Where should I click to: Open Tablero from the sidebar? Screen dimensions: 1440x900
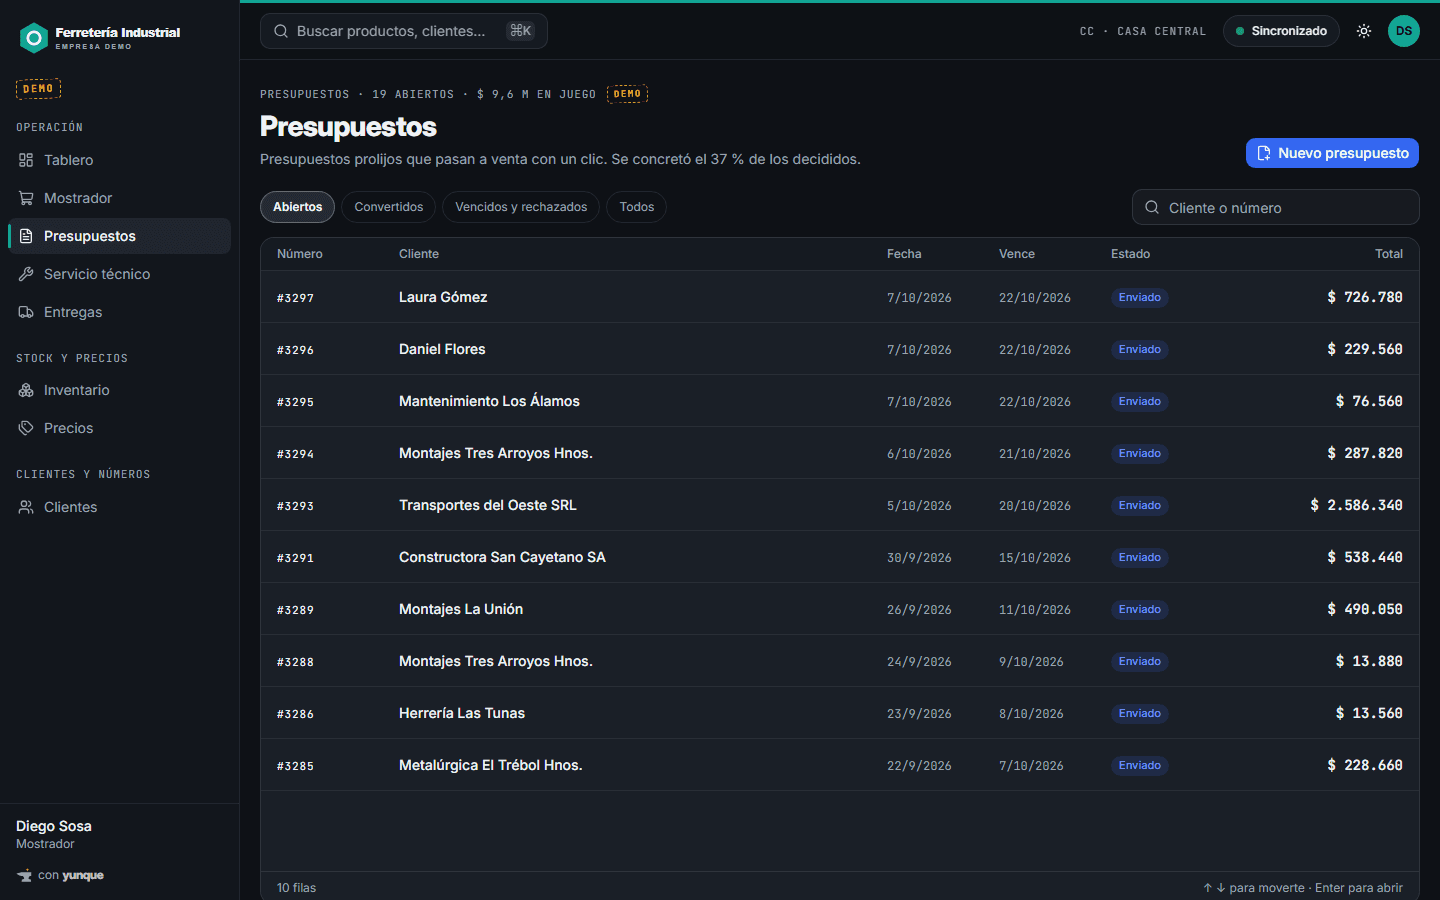(x=120, y=160)
